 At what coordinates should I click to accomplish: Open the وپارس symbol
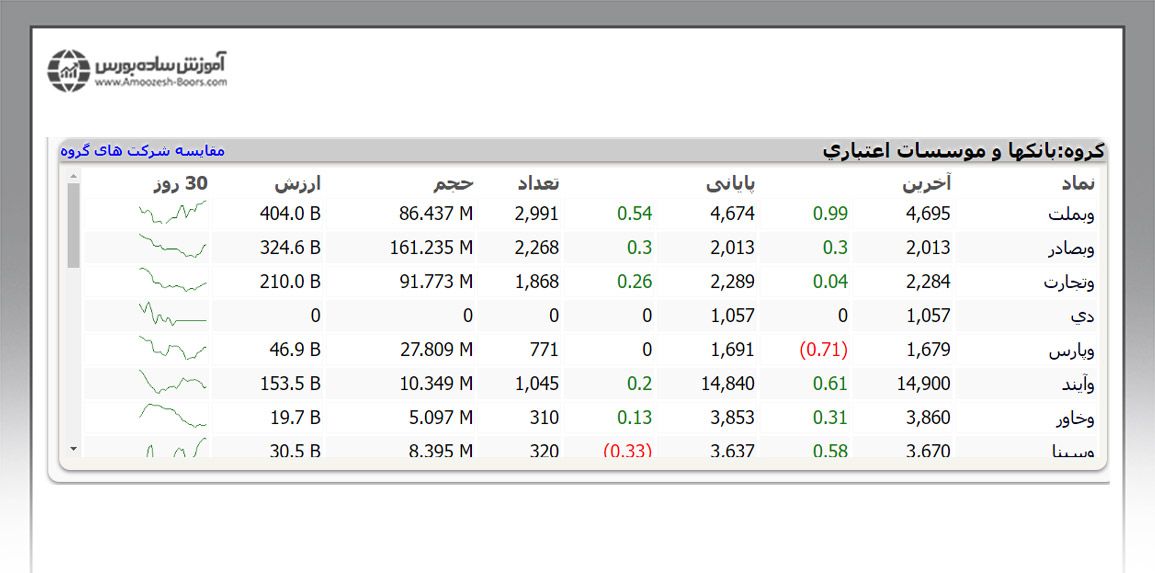coord(1071,350)
